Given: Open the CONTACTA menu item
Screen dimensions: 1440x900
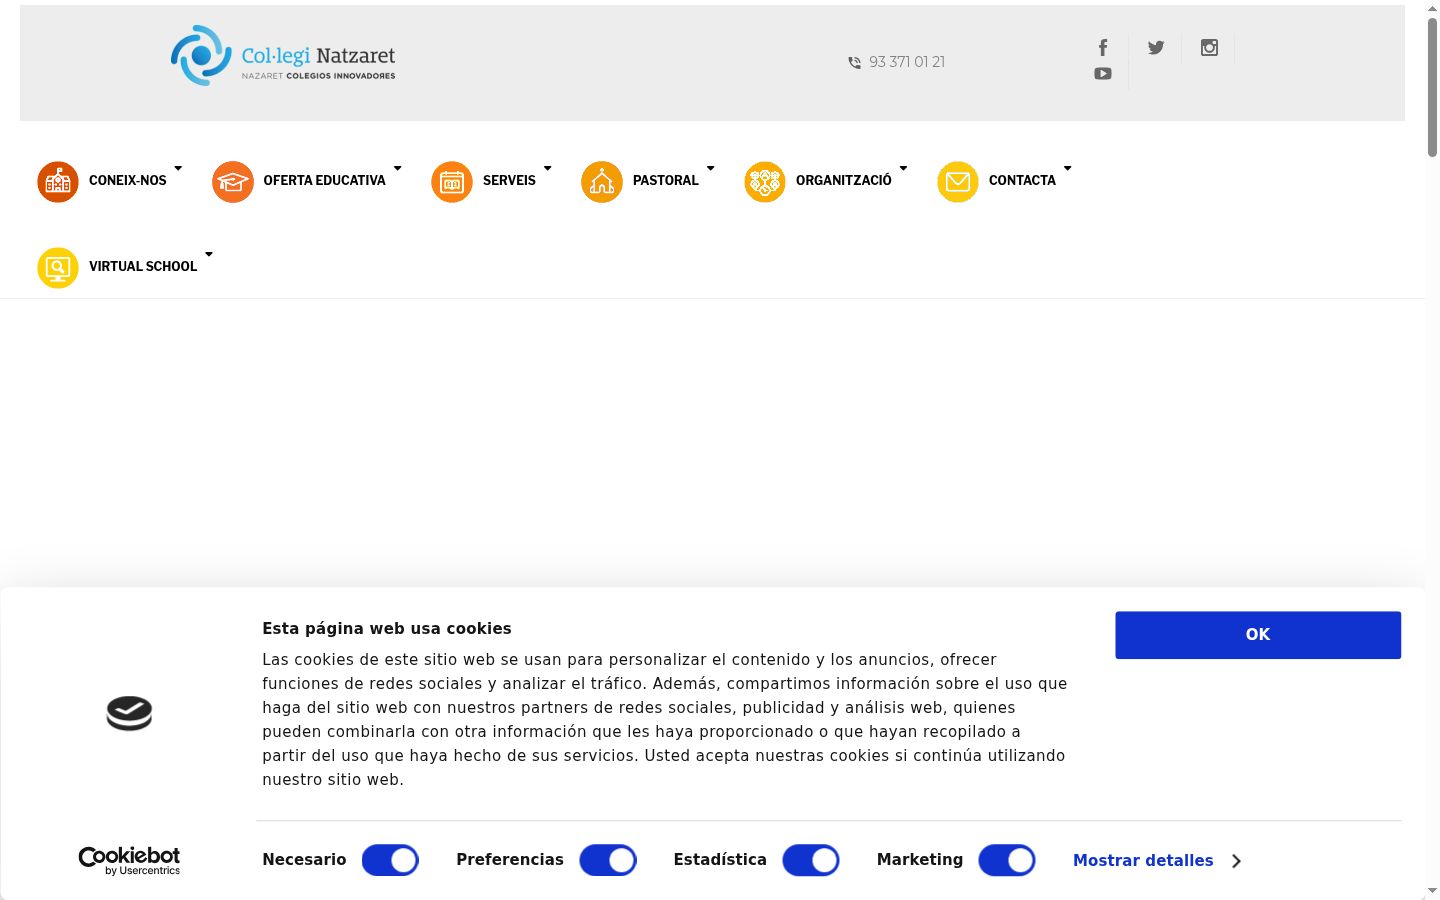Looking at the screenshot, I should [x=1022, y=181].
